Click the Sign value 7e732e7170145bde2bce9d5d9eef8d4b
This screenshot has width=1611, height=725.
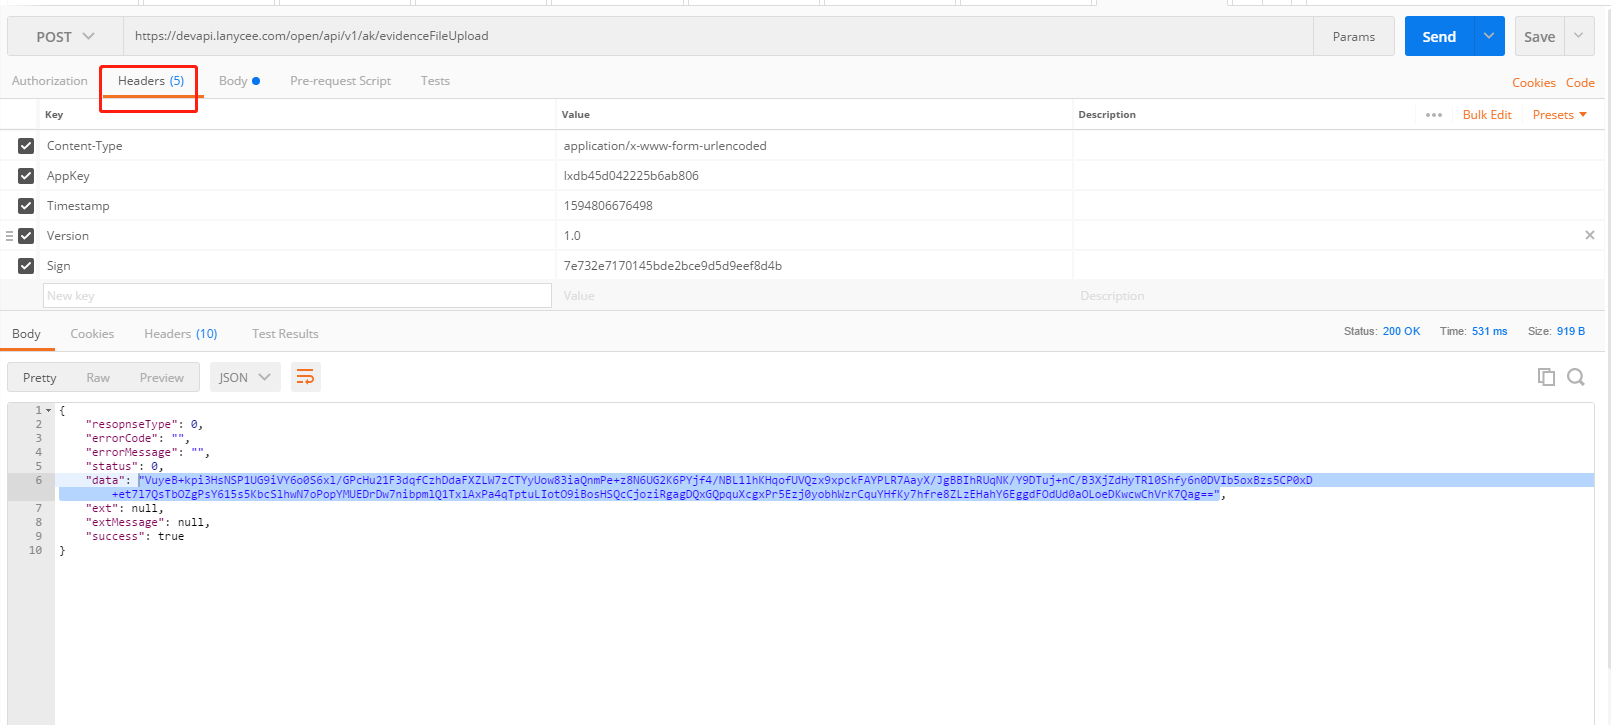[x=672, y=266]
